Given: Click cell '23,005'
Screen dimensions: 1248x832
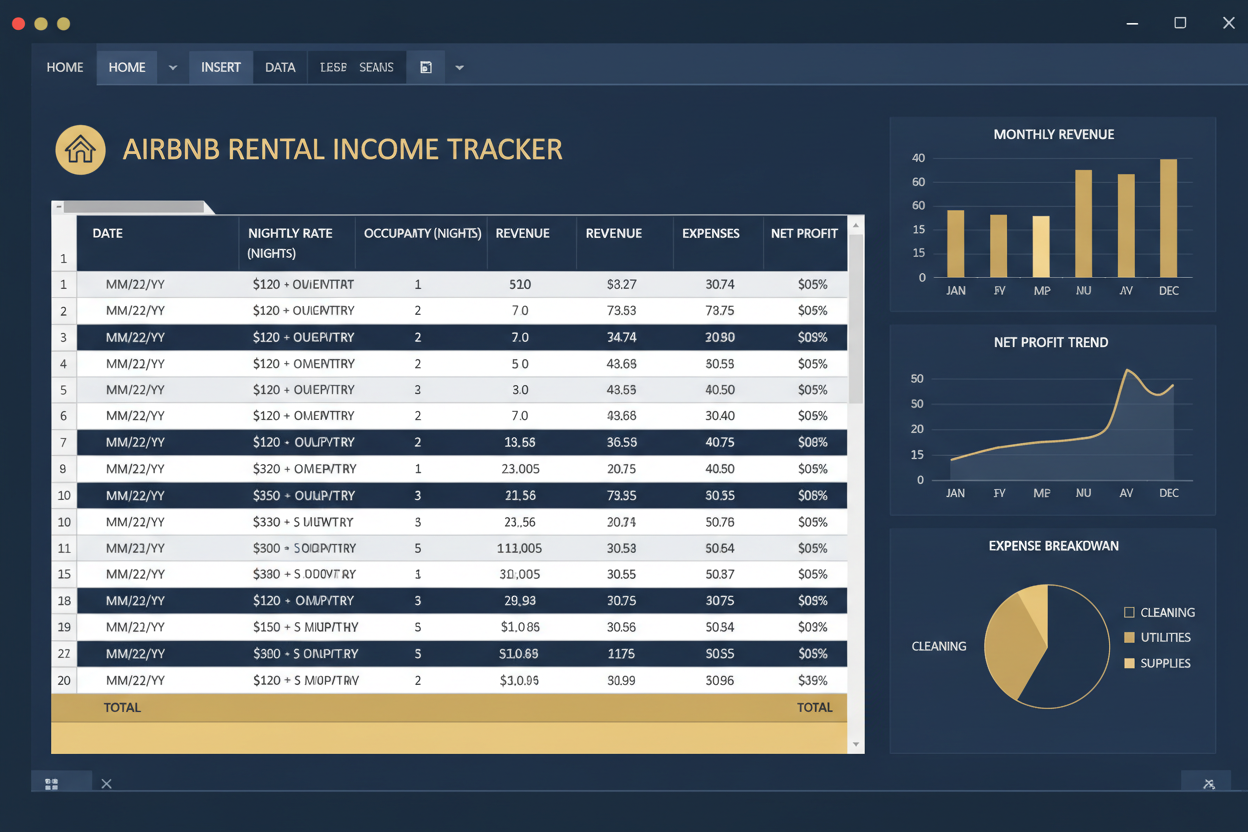Looking at the screenshot, I should pyautogui.click(x=520, y=468).
